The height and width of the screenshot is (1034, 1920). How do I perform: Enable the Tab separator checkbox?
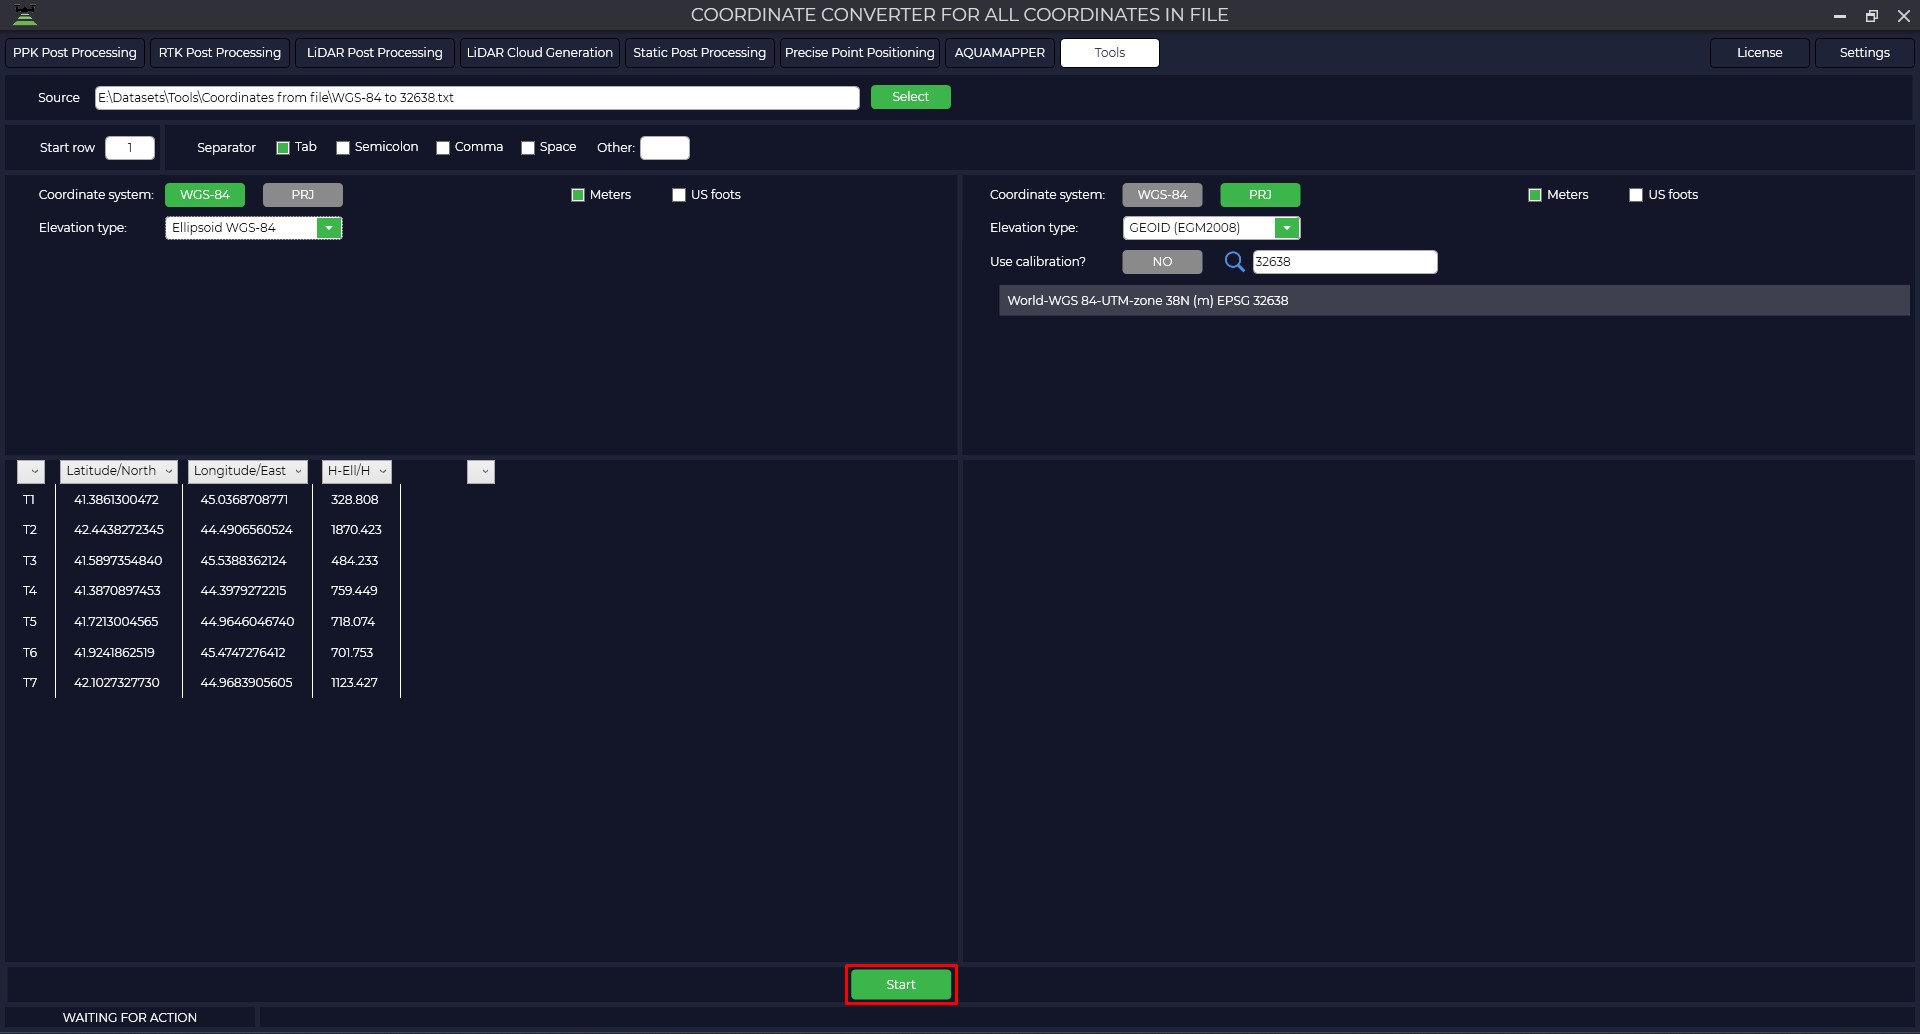(283, 148)
